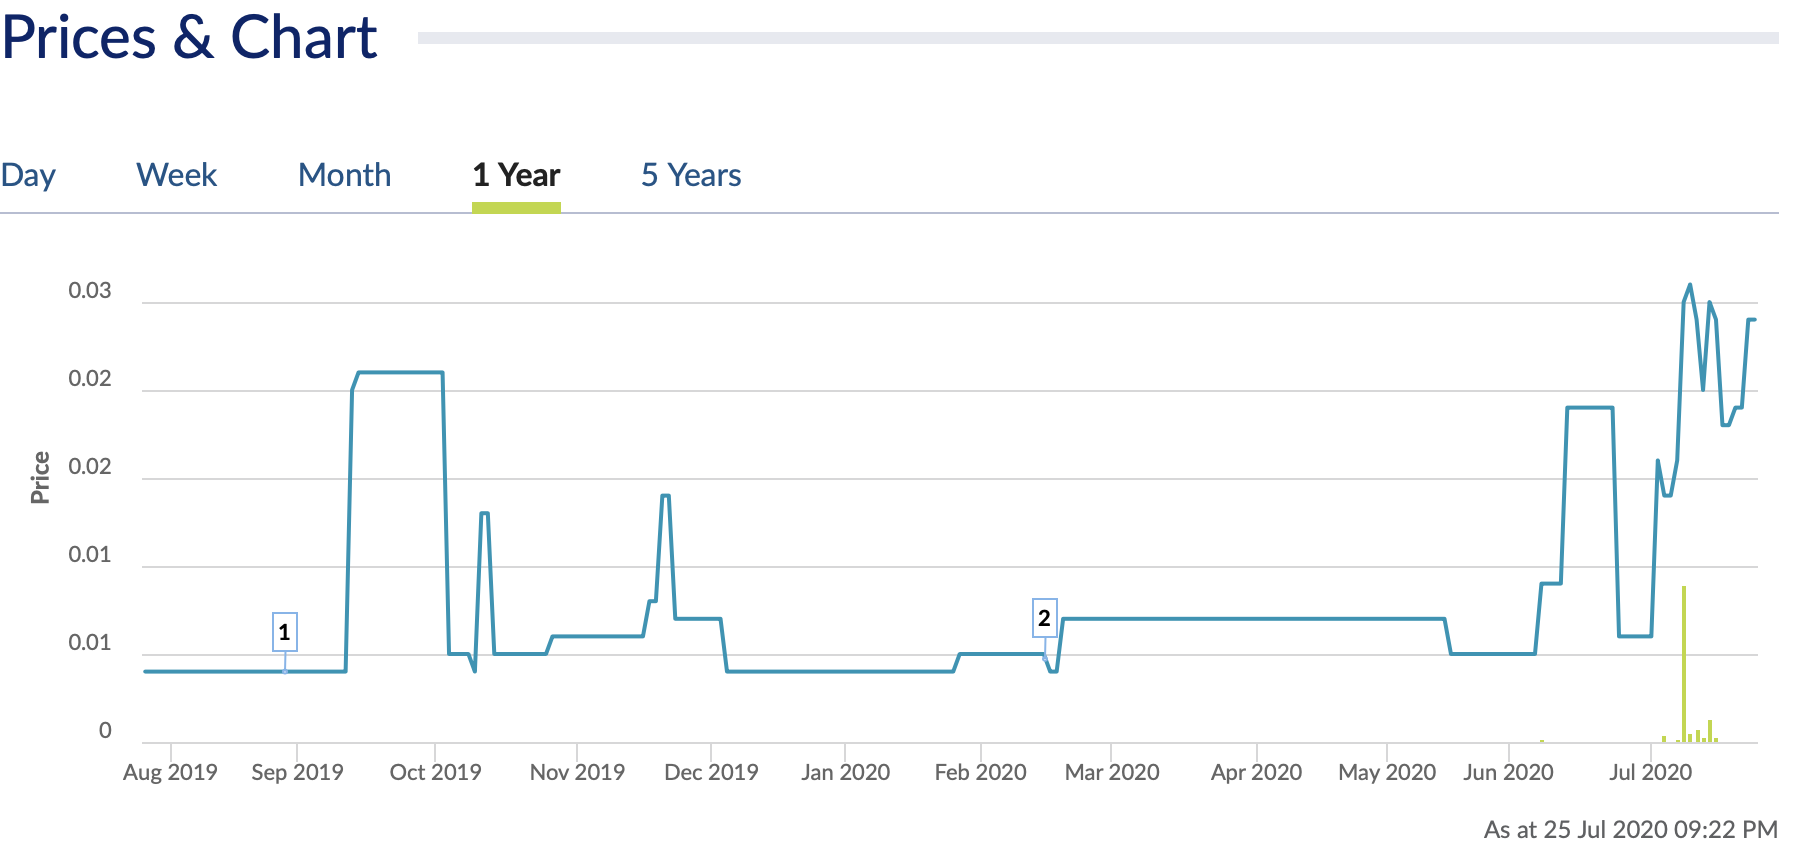Switch to the Day tab
This screenshot has width=1800, height=844.
click(28, 175)
